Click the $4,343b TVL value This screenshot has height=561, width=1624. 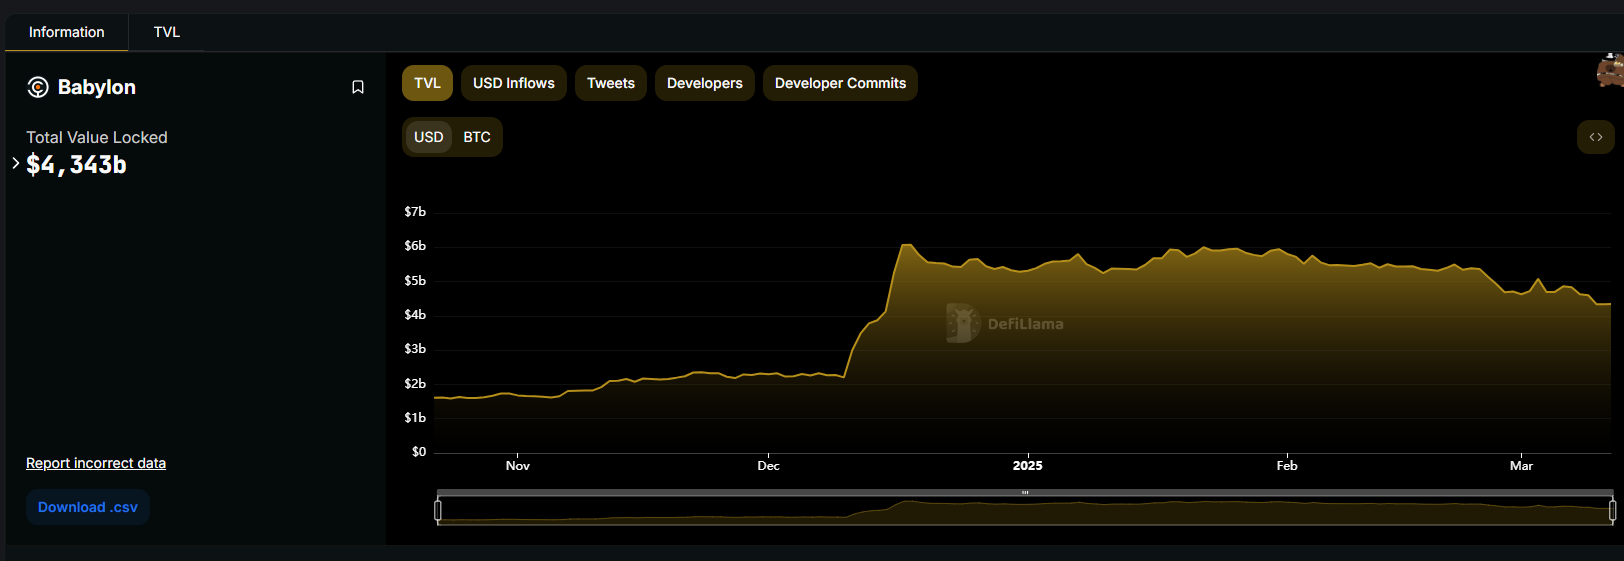point(76,165)
